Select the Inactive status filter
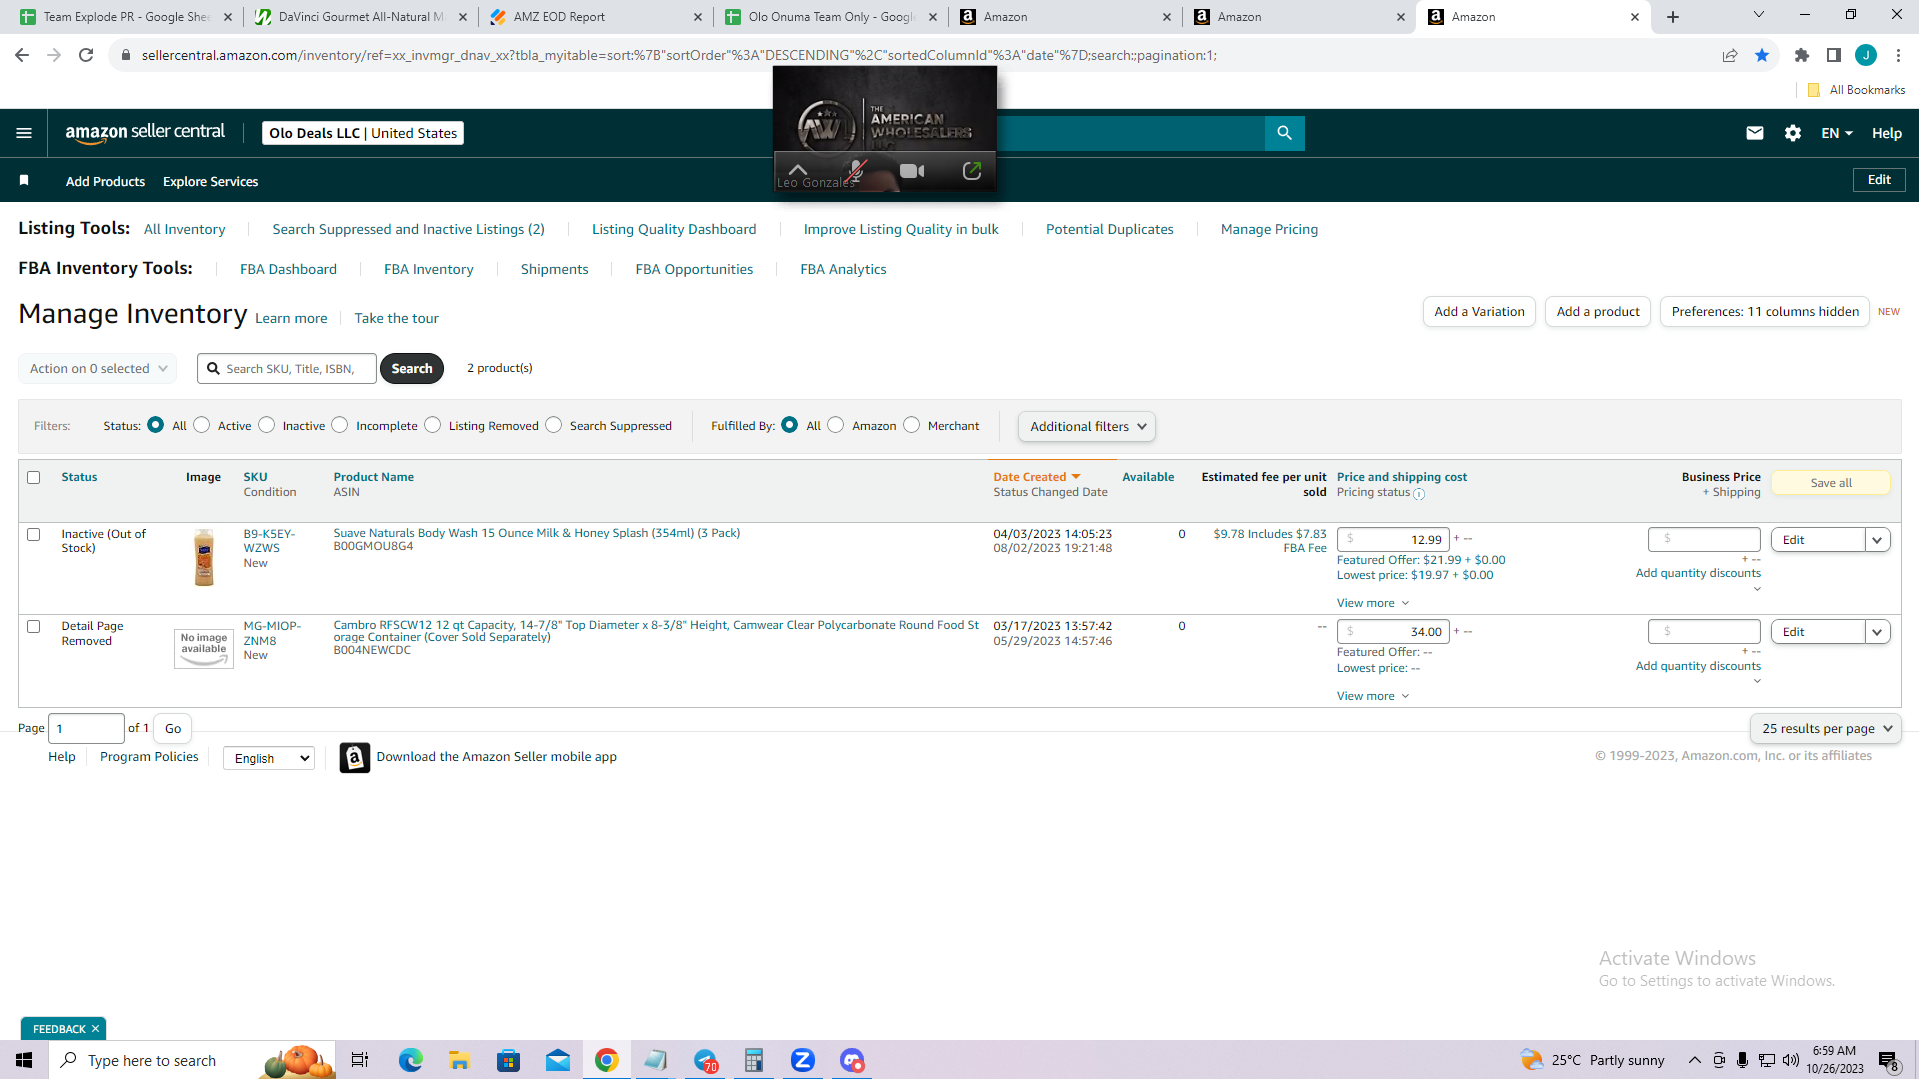Image resolution: width=1919 pixels, height=1079 pixels. [266, 425]
